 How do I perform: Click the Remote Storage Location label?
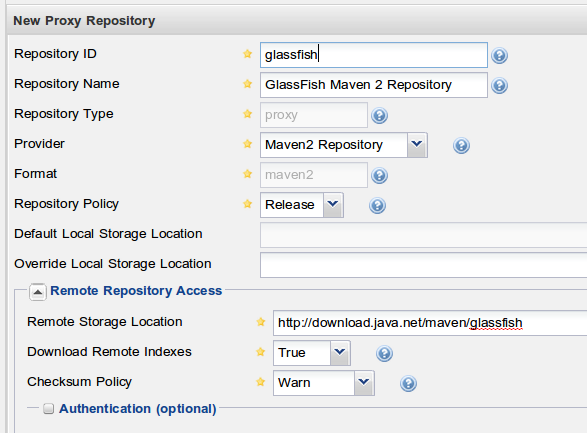click(x=105, y=322)
